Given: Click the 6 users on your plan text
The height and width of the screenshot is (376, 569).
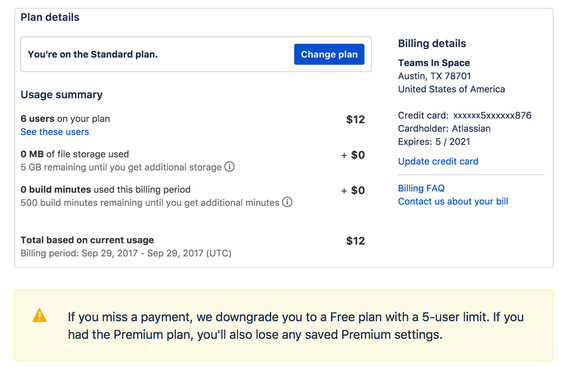Looking at the screenshot, I should click(65, 119).
